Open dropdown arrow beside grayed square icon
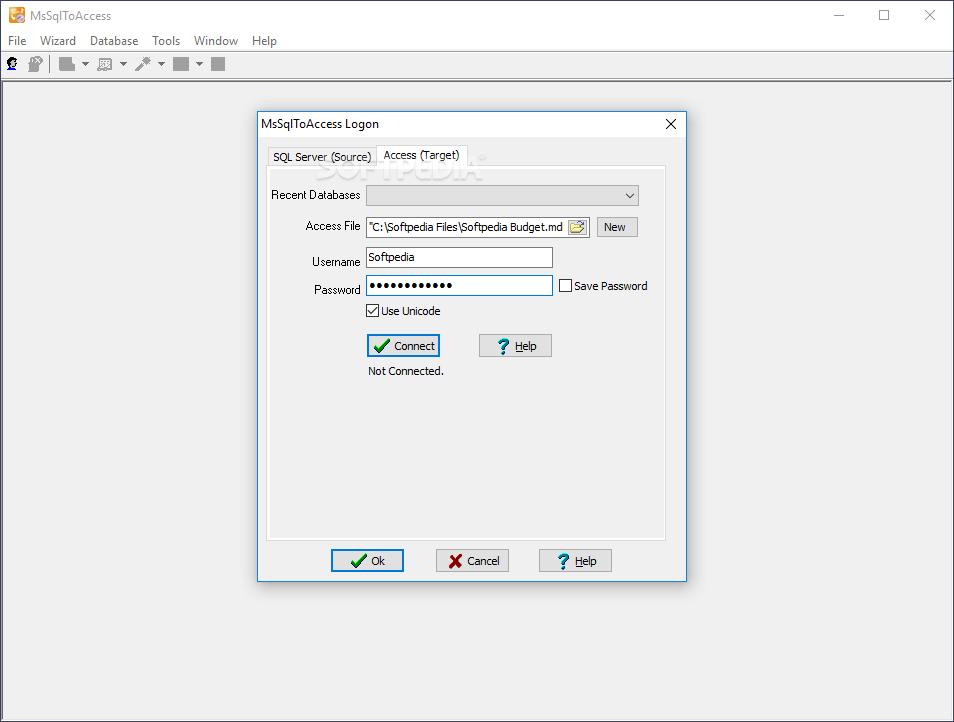 [x=199, y=64]
